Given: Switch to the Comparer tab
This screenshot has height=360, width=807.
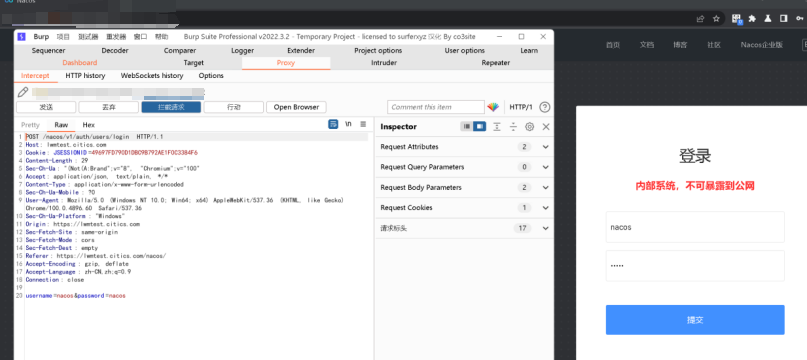Looking at the screenshot, I should click(x=180, y=50).
